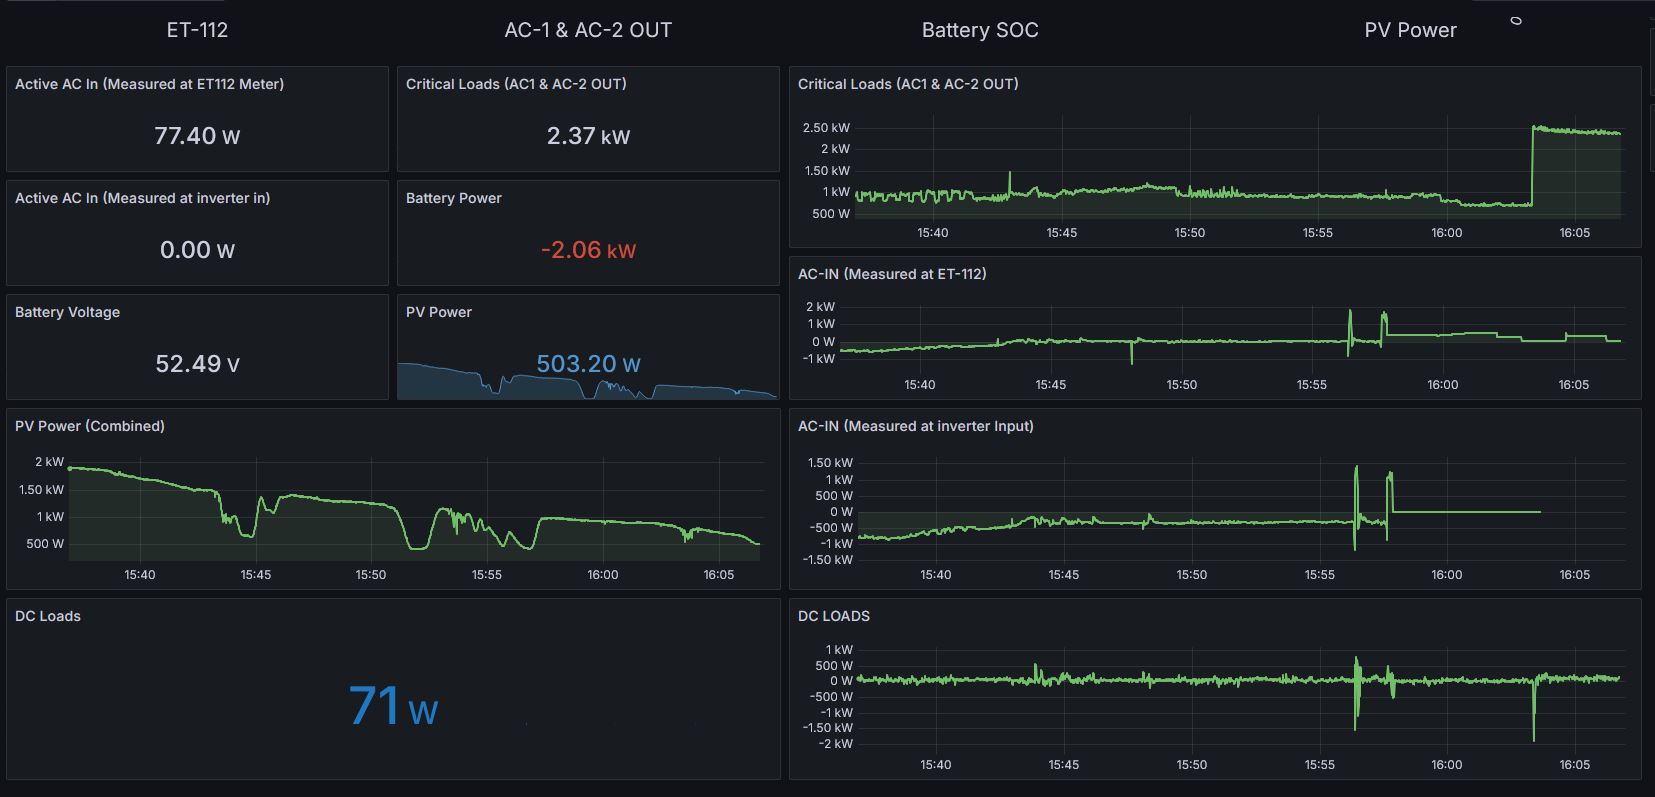Open Active AC In (Measured at inverter in) panel menu
Image resolution: width=1655 pixels, height=797 pixels.
pyautogui.click(x=142, y=198)
